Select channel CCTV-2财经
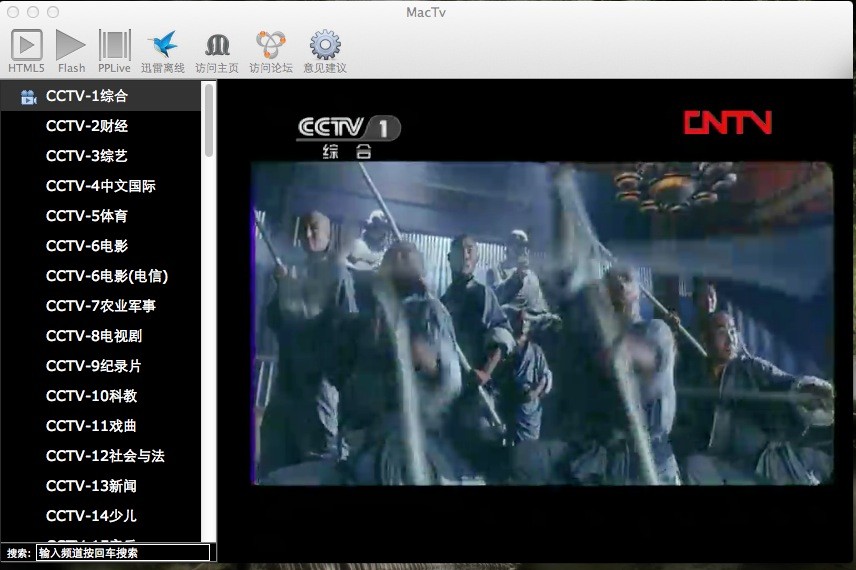Image resolution: width=856 pixels, height=570 pixels. [x=87, y=126]
